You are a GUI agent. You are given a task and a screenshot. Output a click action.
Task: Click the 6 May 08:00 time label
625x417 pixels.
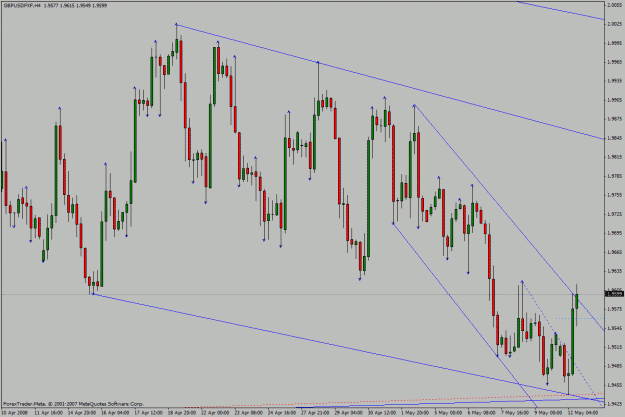482,413
